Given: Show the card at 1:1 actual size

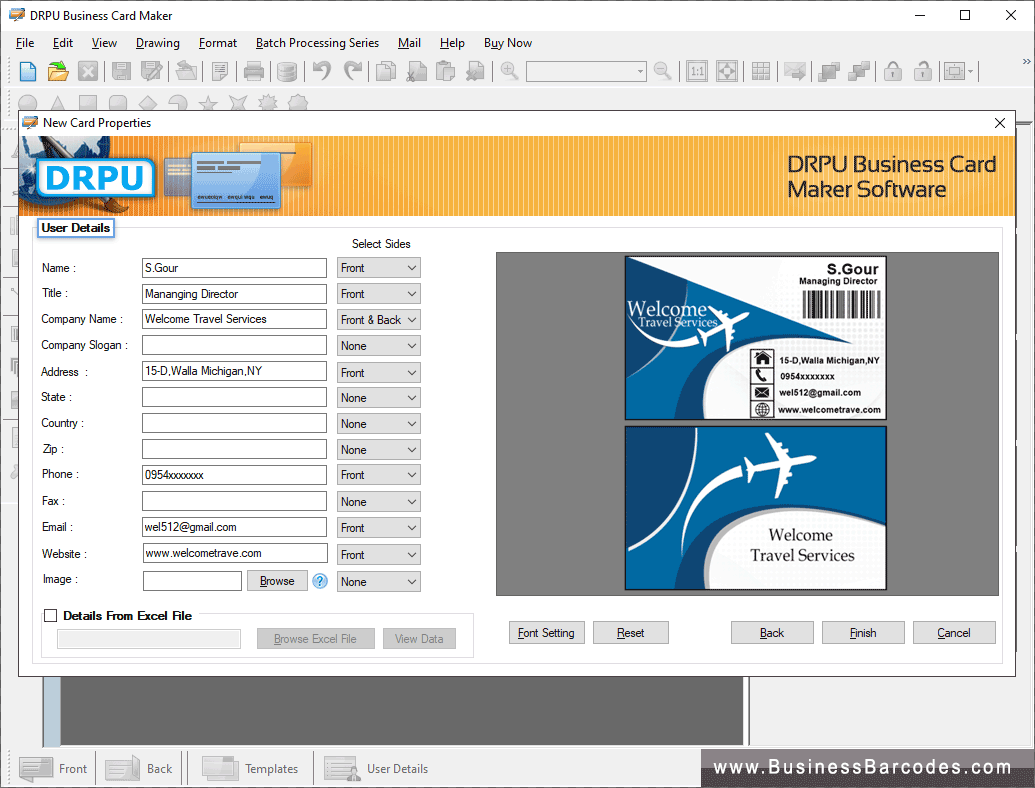Looking at the screenshot, I should (x=697, y=71).
